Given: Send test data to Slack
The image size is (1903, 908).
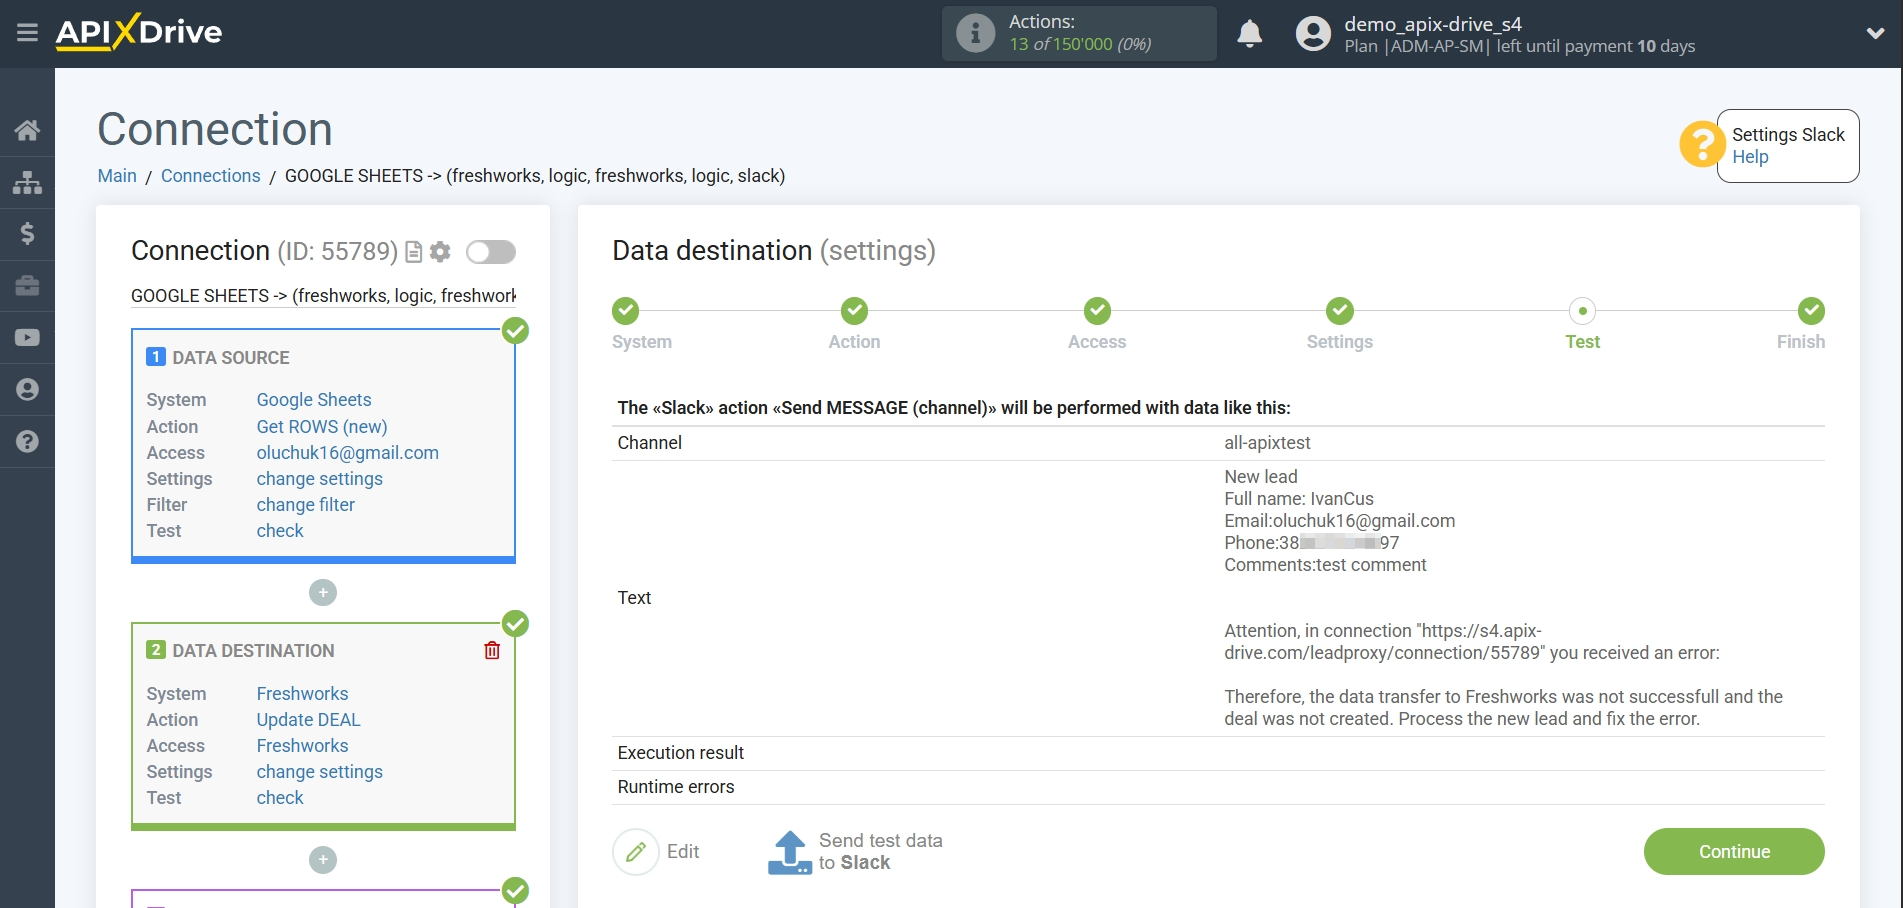Looking at the screenshot, I should (x=856, y=852).
